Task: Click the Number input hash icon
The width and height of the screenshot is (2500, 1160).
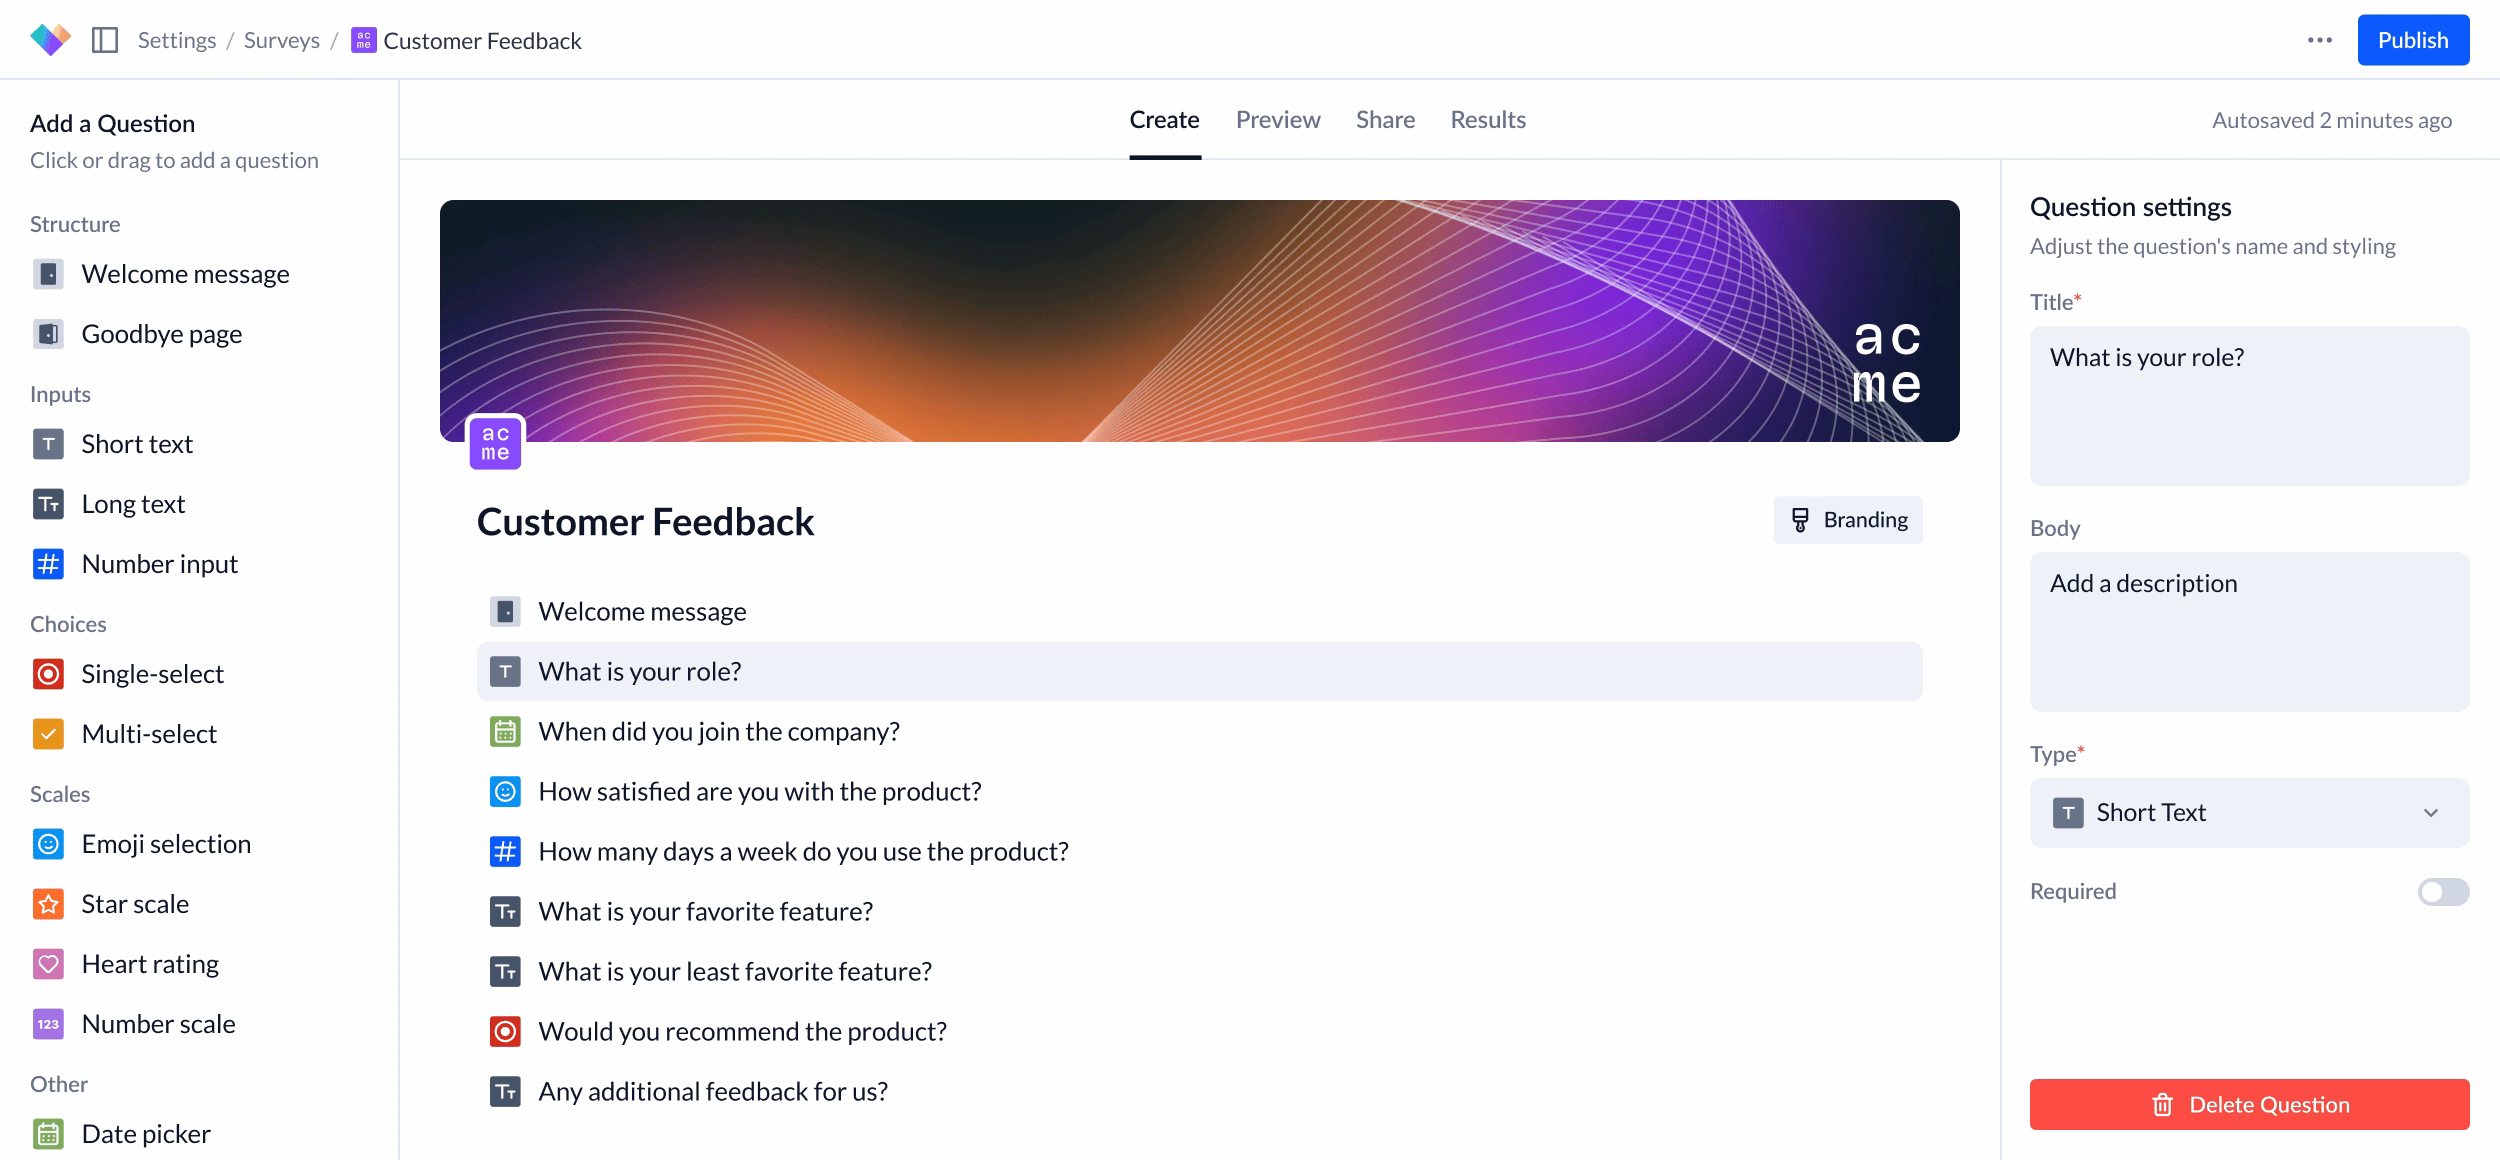Action: click(48, 564)
